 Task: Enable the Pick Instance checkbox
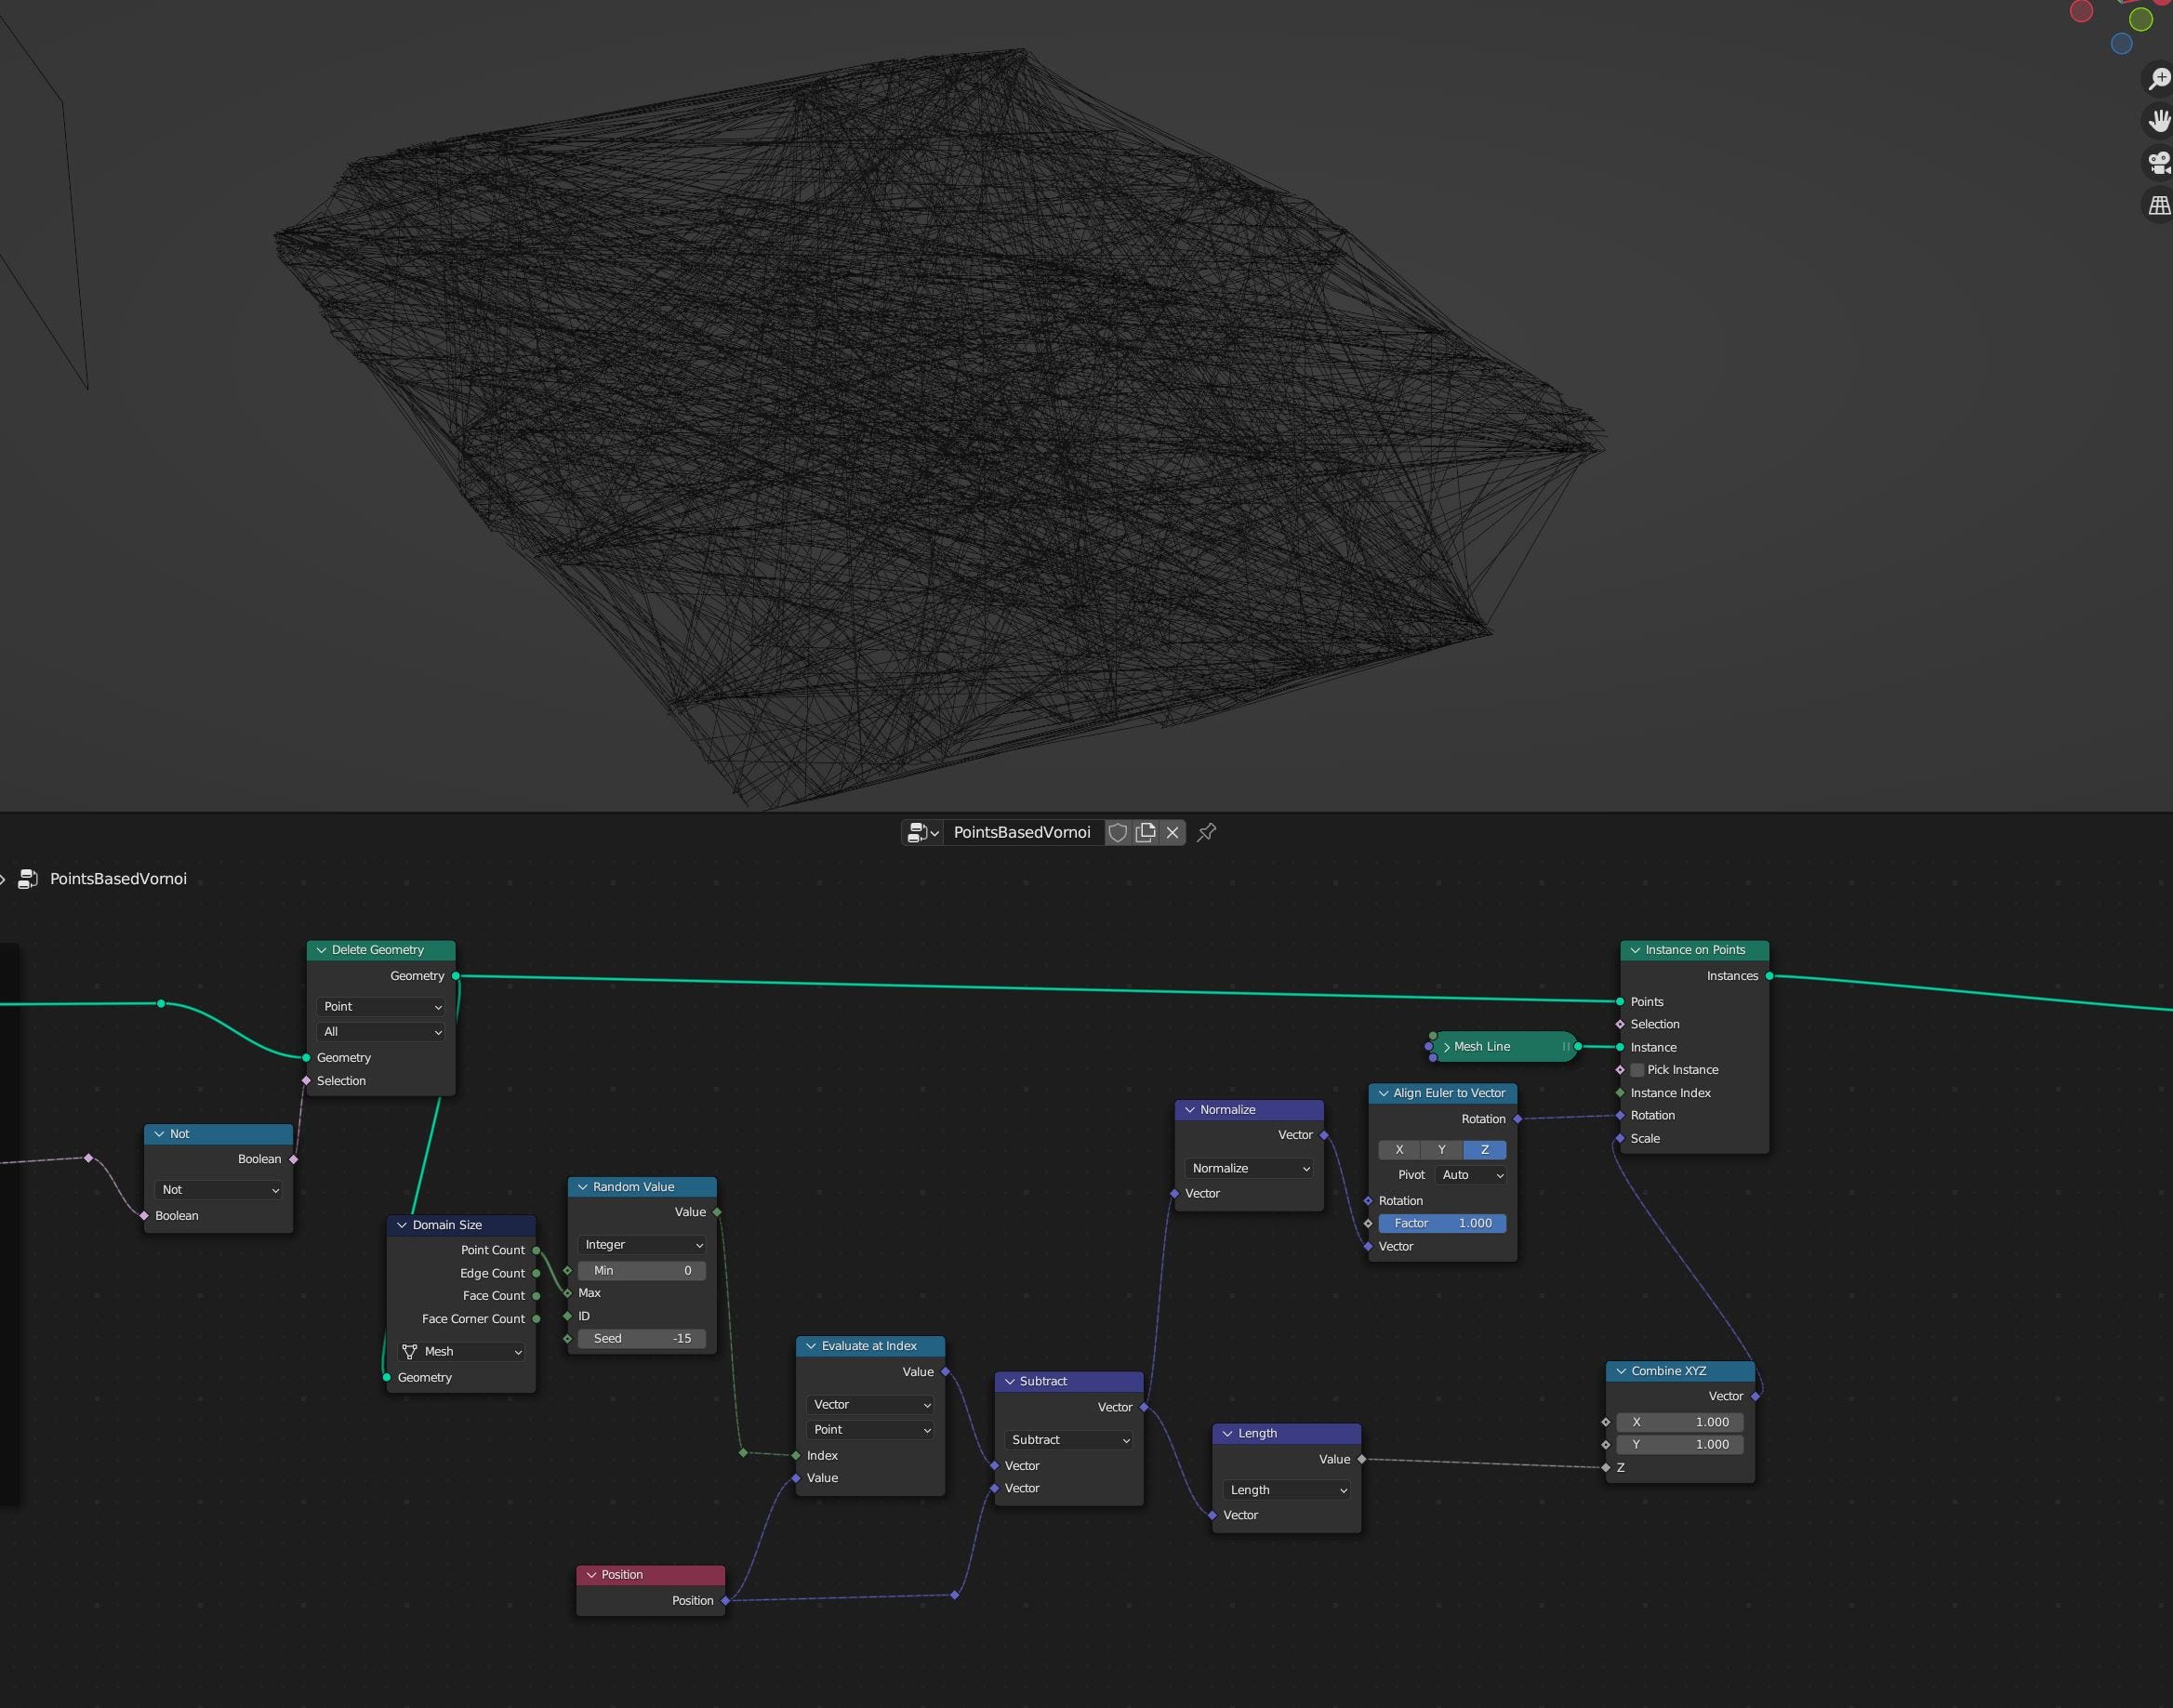pyautogui.click(x=1637, y=1070)
